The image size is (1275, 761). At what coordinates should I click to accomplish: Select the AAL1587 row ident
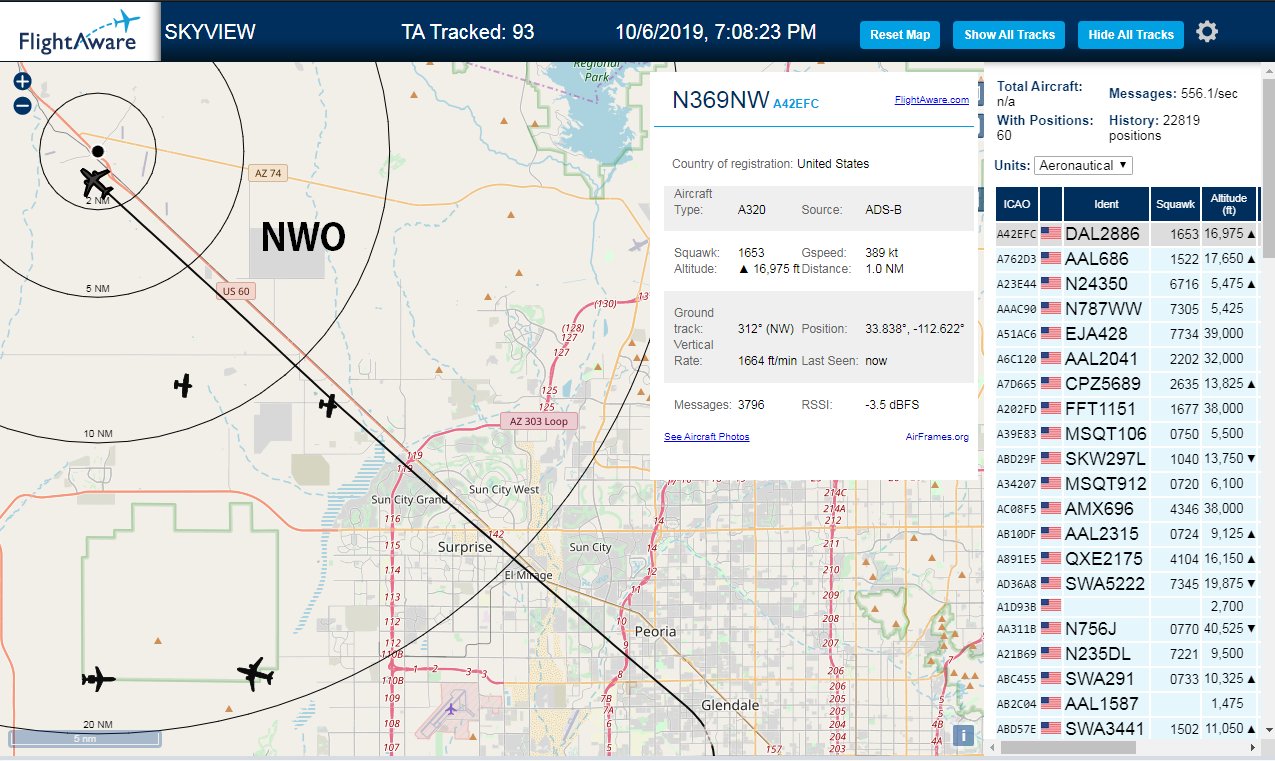[1100, 704]
